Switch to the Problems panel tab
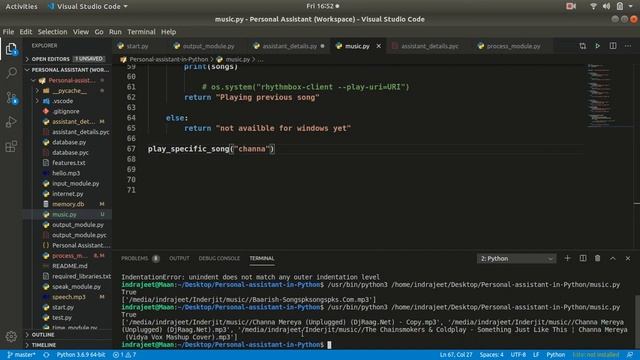 140,258
